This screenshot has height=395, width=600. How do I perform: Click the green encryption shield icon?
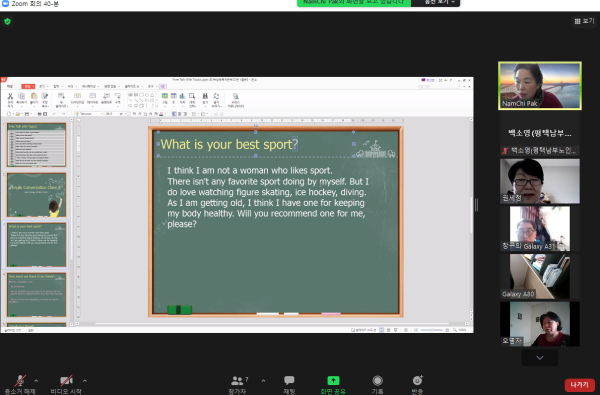[7, 21]
